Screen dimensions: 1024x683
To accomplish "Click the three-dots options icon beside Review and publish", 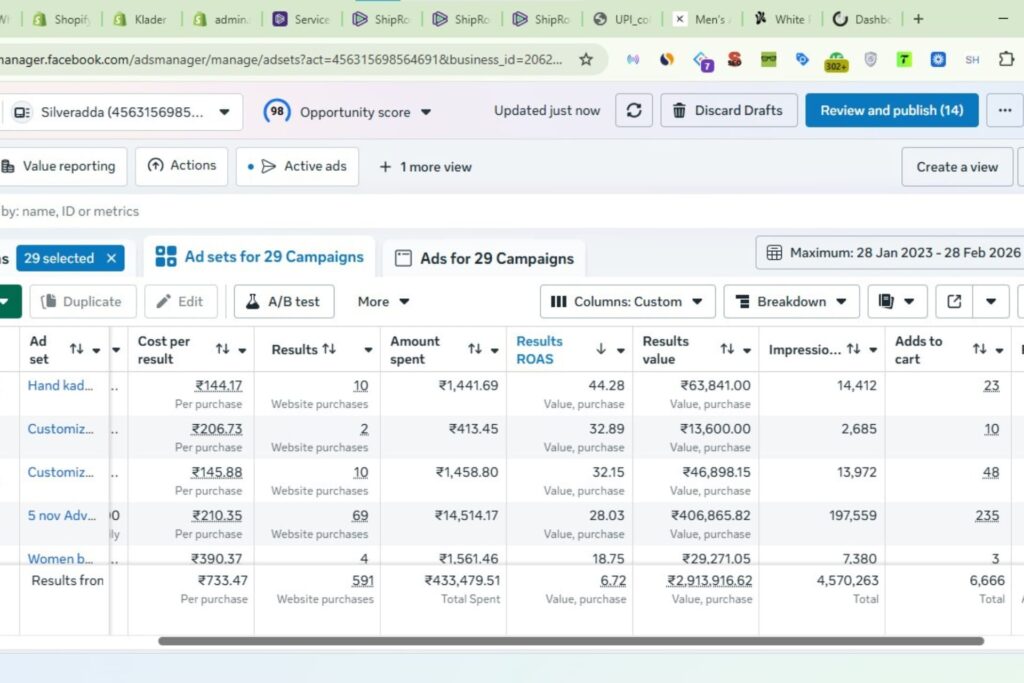I will point(1005,110).
